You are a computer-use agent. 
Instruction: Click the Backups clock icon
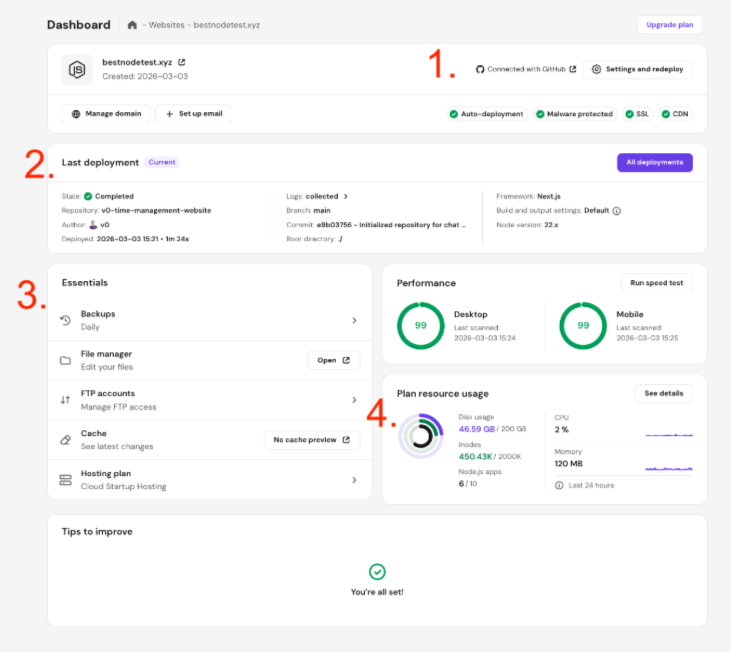[65, 320]
